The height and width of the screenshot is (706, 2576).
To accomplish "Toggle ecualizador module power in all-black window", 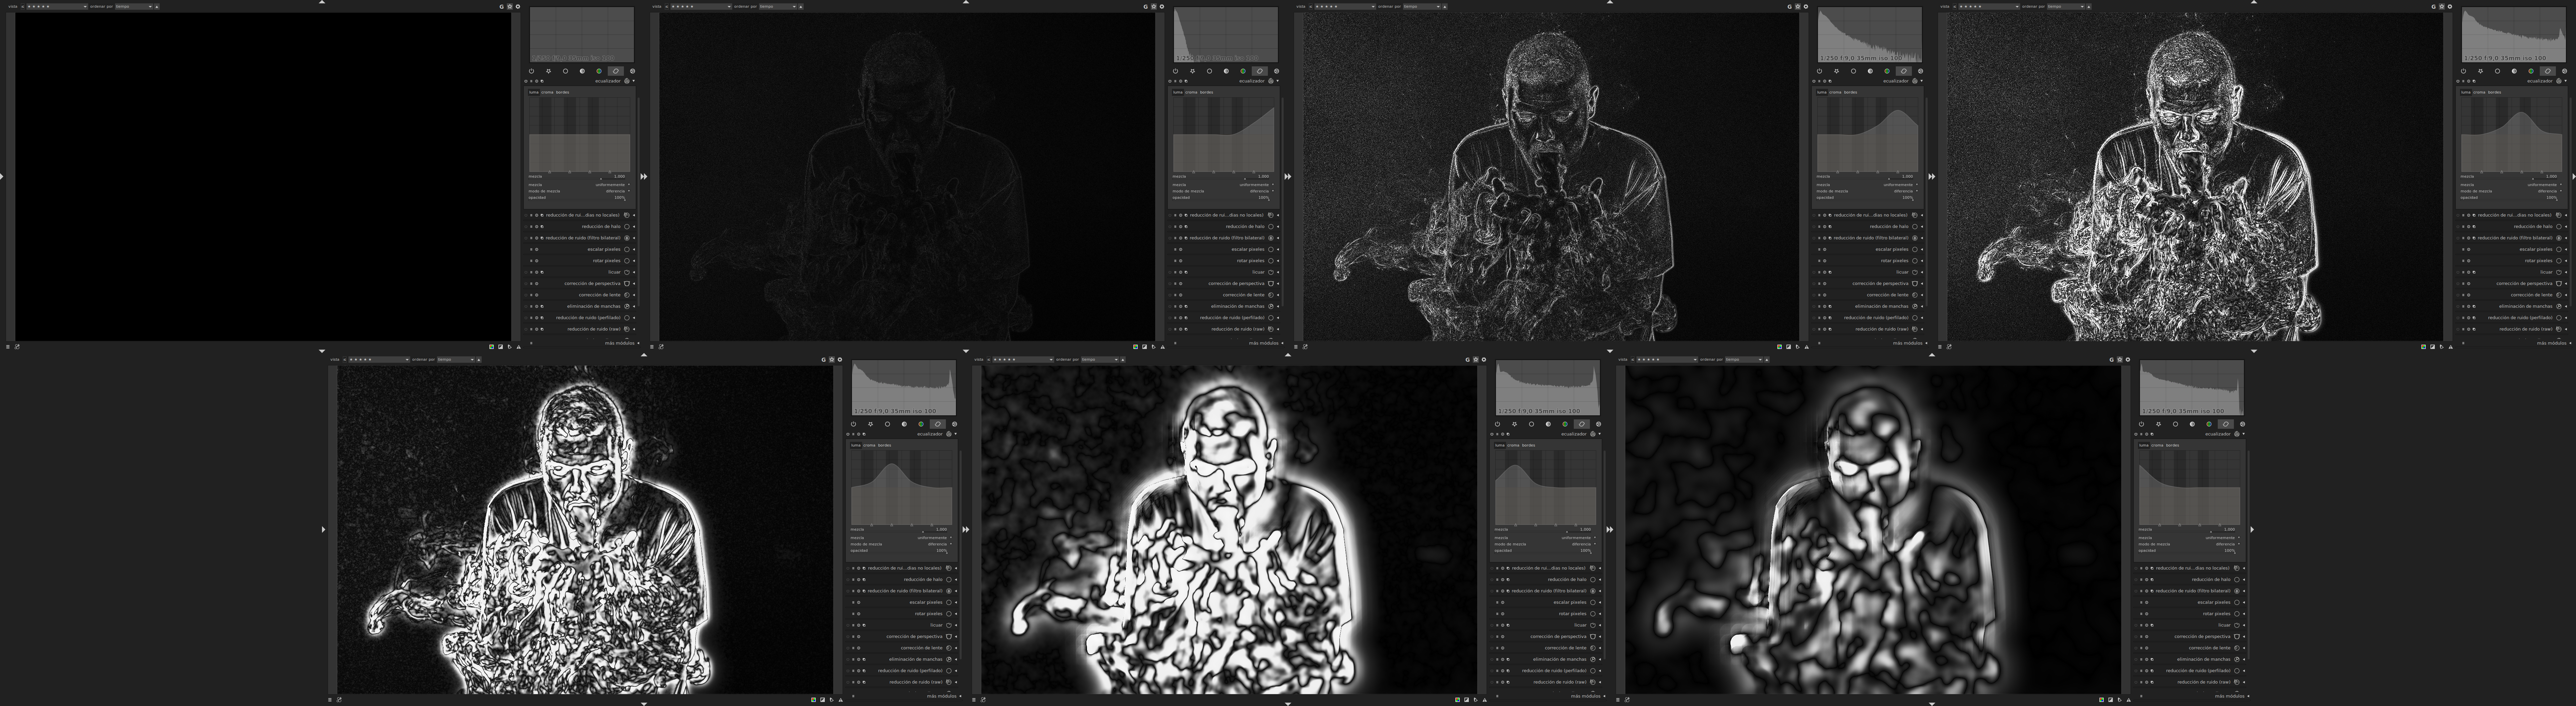I will pos(526,81).
